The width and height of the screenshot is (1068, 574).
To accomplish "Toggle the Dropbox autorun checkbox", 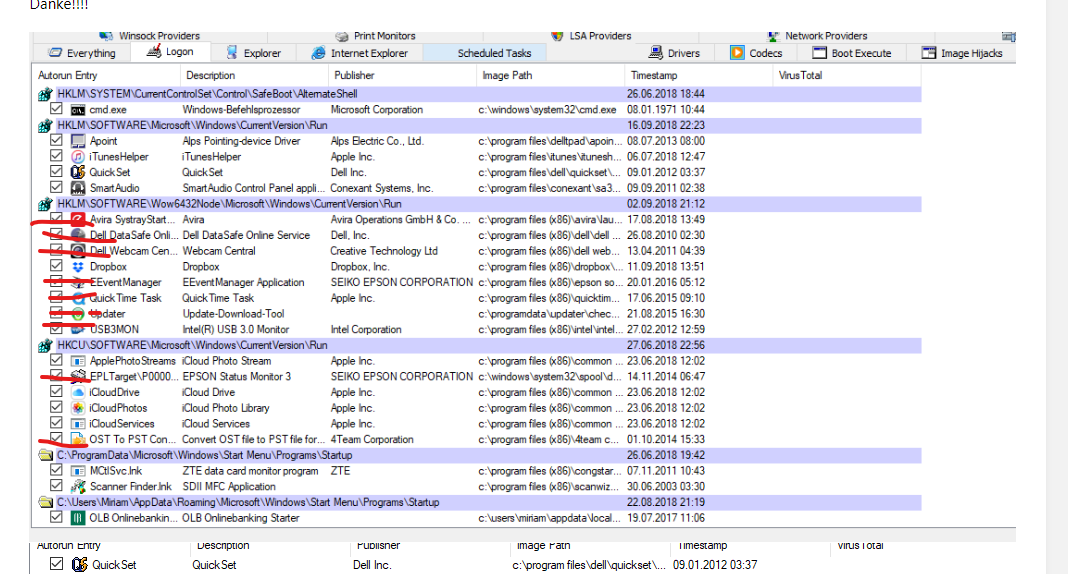I will (57, 266).
